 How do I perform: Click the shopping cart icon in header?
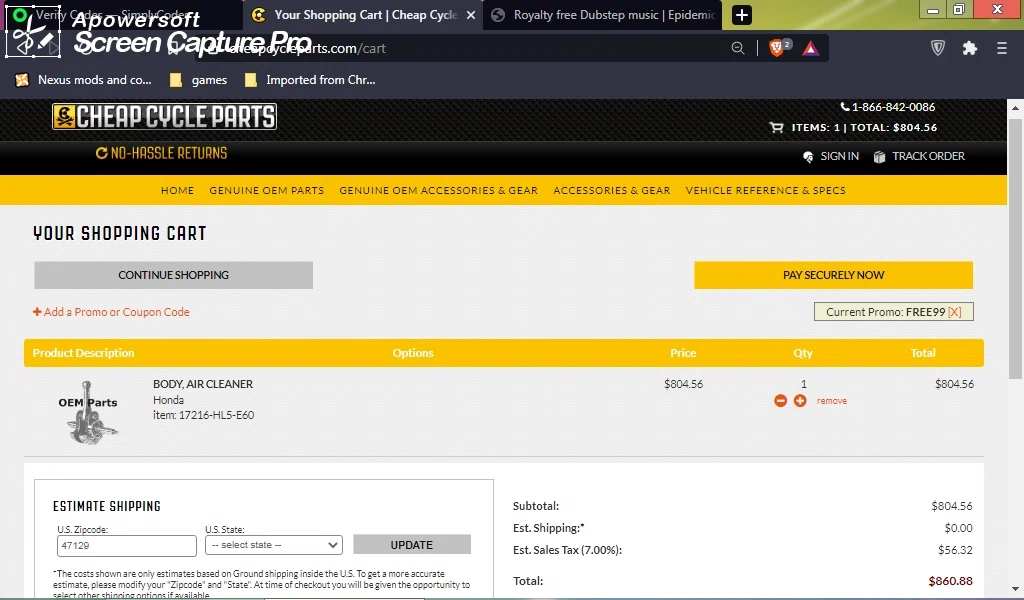[x=776, y=127]
